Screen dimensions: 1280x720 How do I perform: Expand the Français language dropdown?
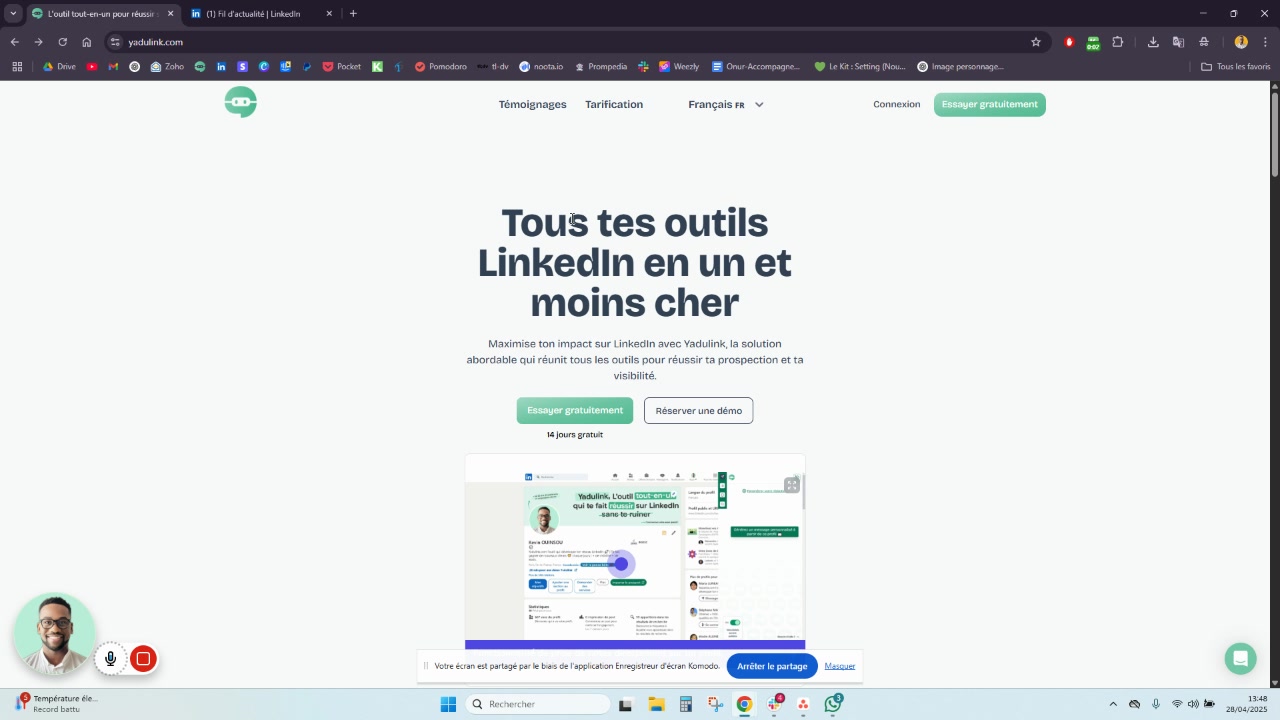click(726, 105)
